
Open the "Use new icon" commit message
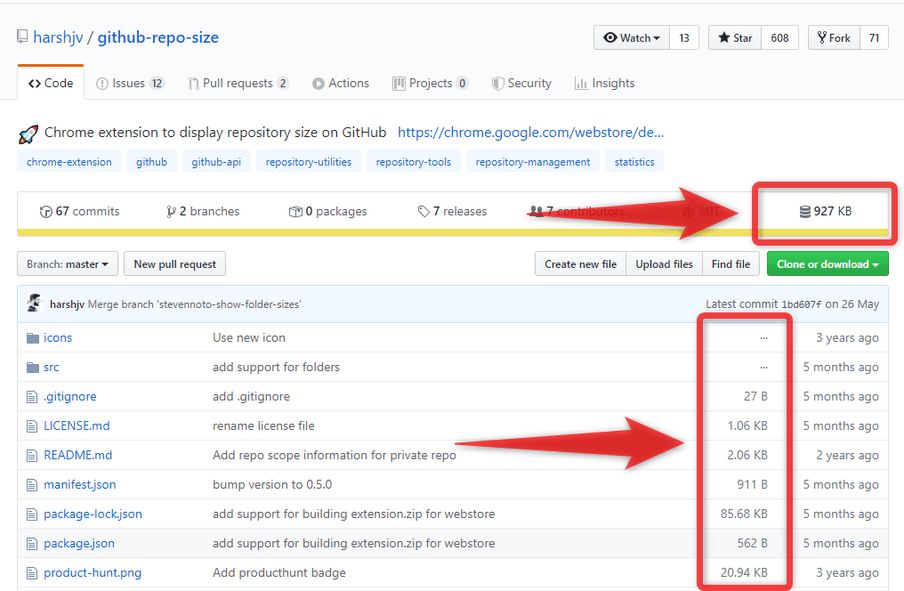coord(249,338)
